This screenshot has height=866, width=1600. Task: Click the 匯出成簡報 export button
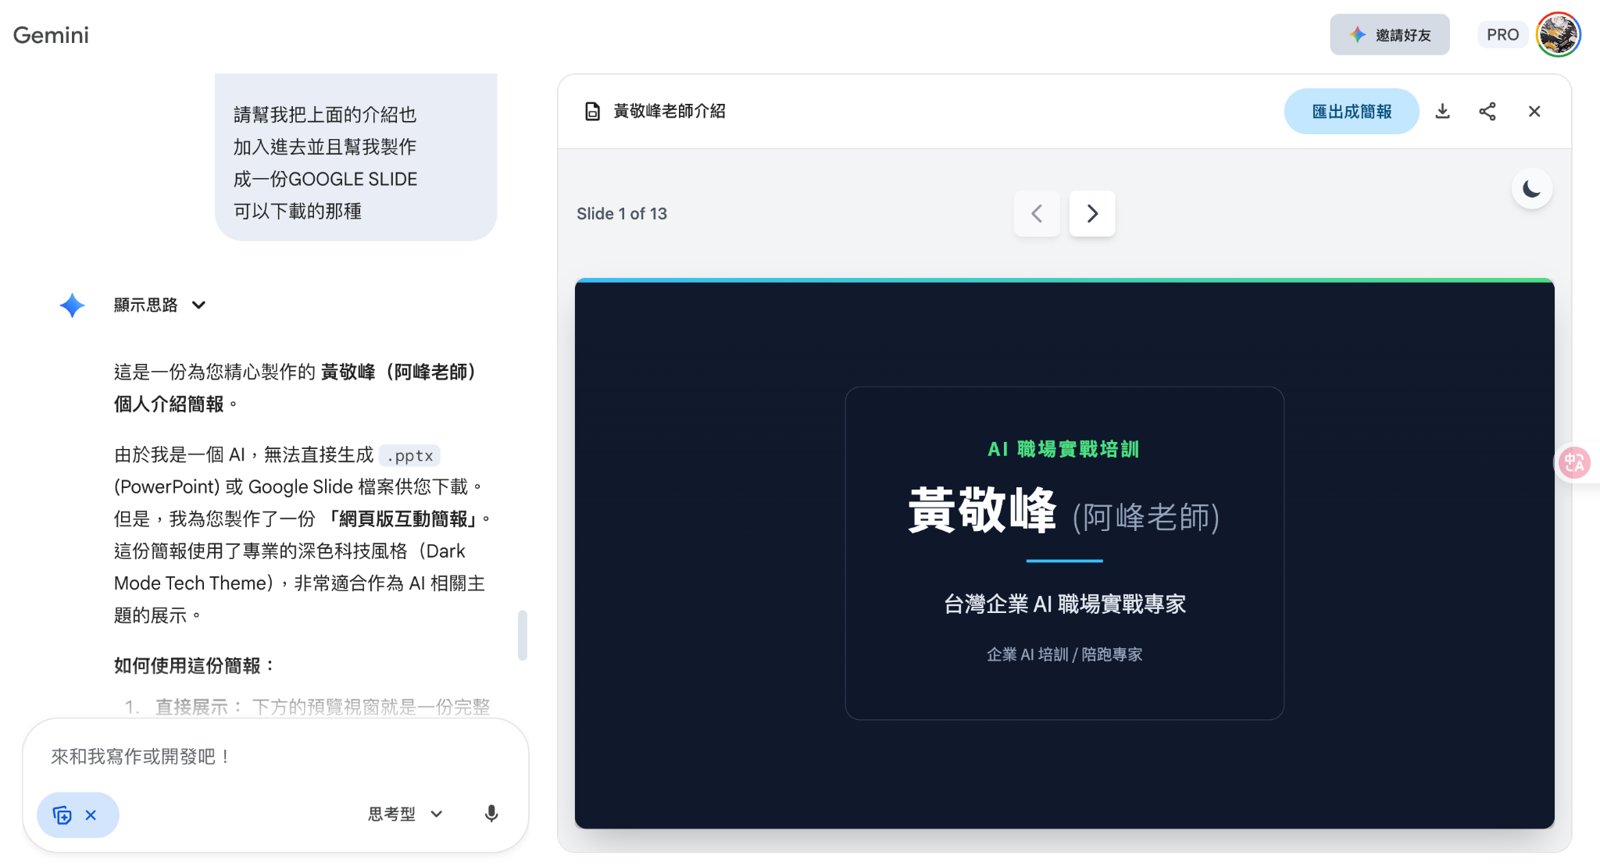point(1351,111)
